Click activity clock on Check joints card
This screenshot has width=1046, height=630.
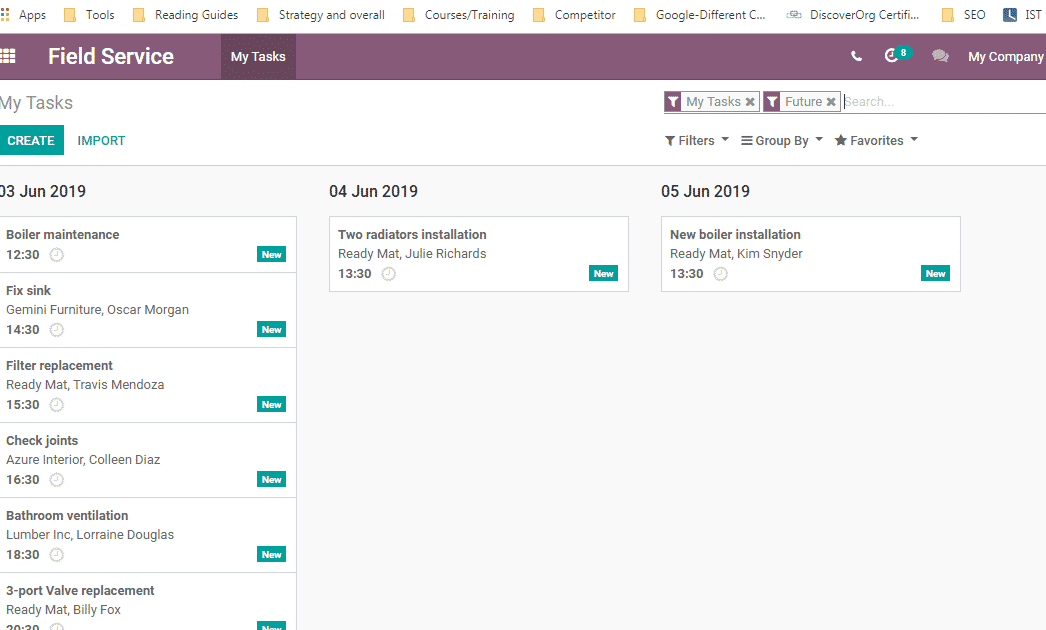point(57,480)
